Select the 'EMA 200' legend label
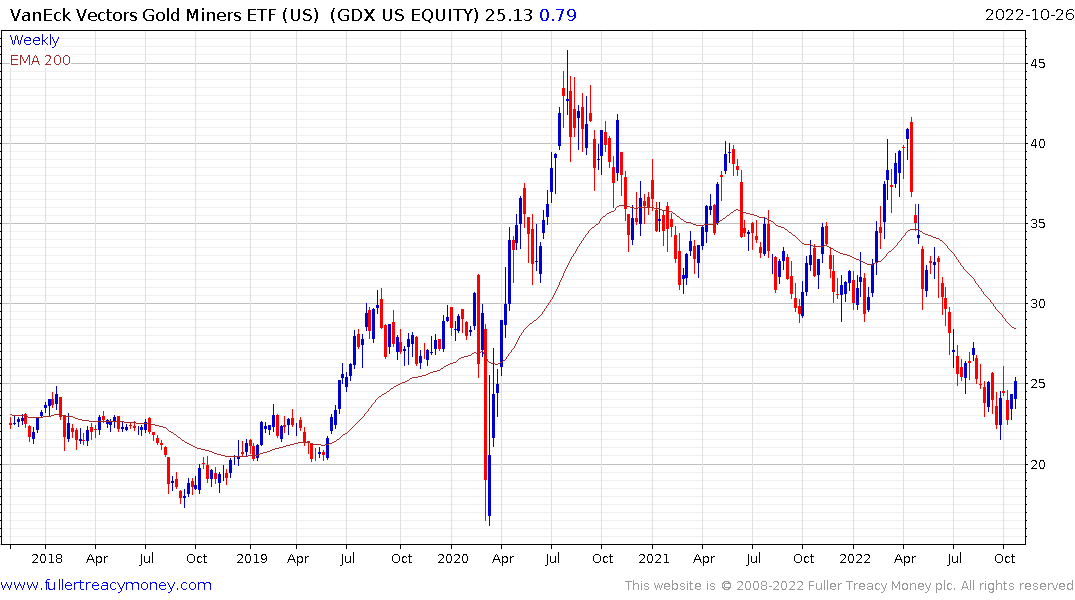 click(x=40, y=60)
